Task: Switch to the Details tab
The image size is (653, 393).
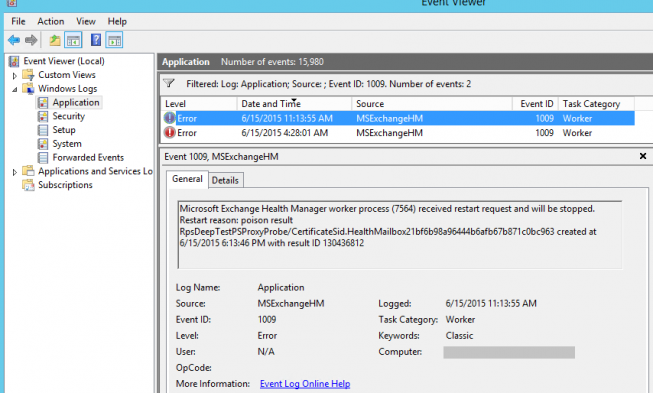Action: 225,180
